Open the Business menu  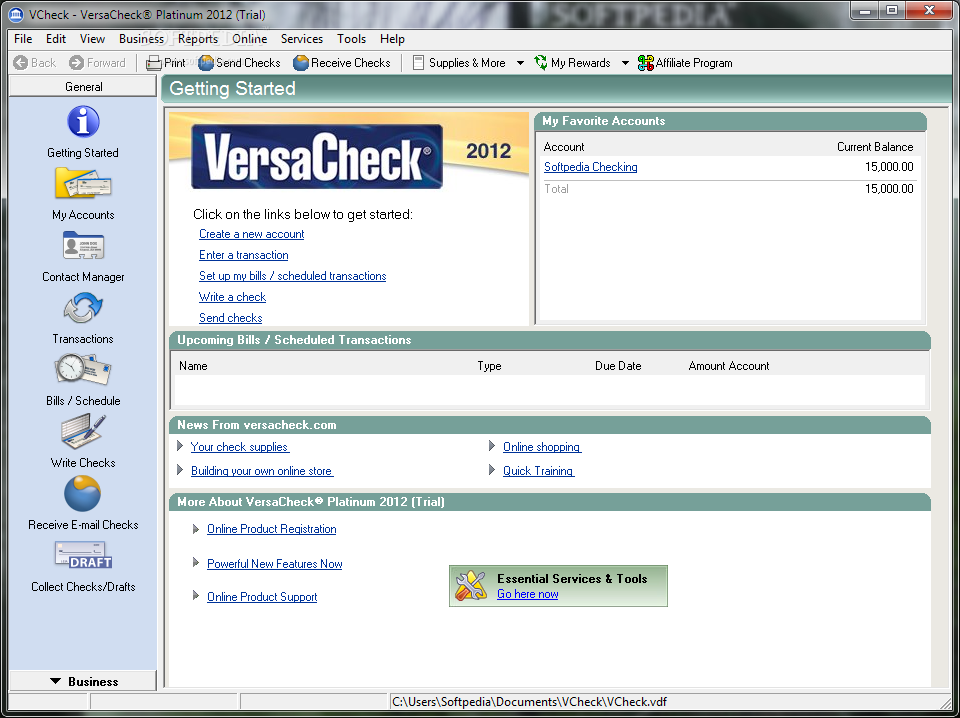pos(141,39)
